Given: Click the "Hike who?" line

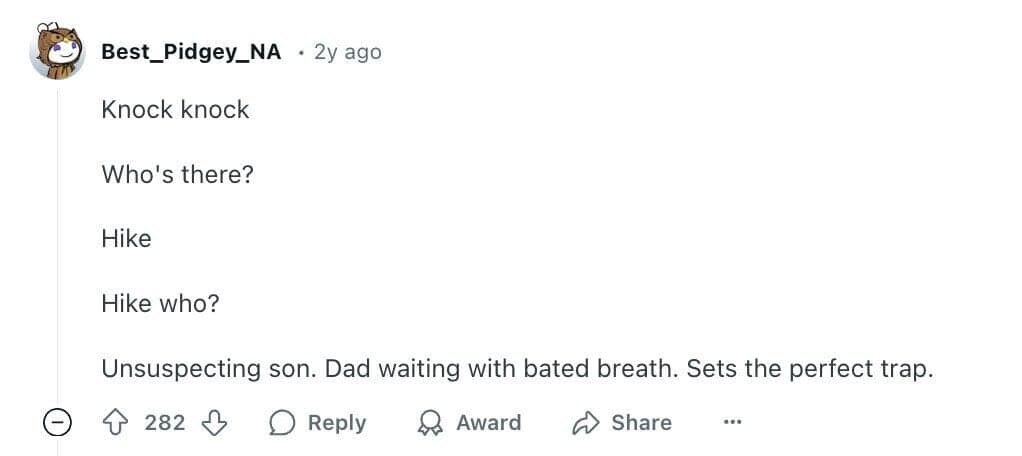Looking at the screenshot, I should (160, 303).
